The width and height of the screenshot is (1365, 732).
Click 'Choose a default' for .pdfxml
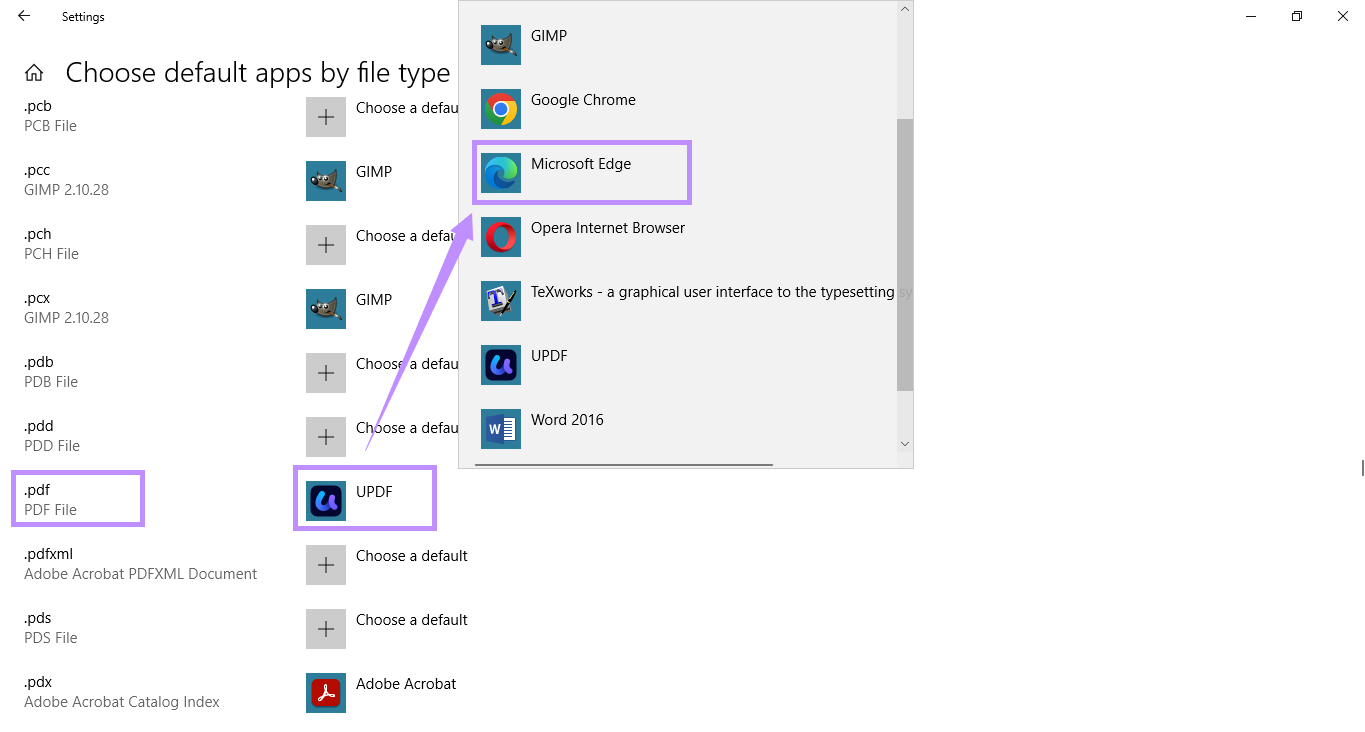tap(412, 556)
